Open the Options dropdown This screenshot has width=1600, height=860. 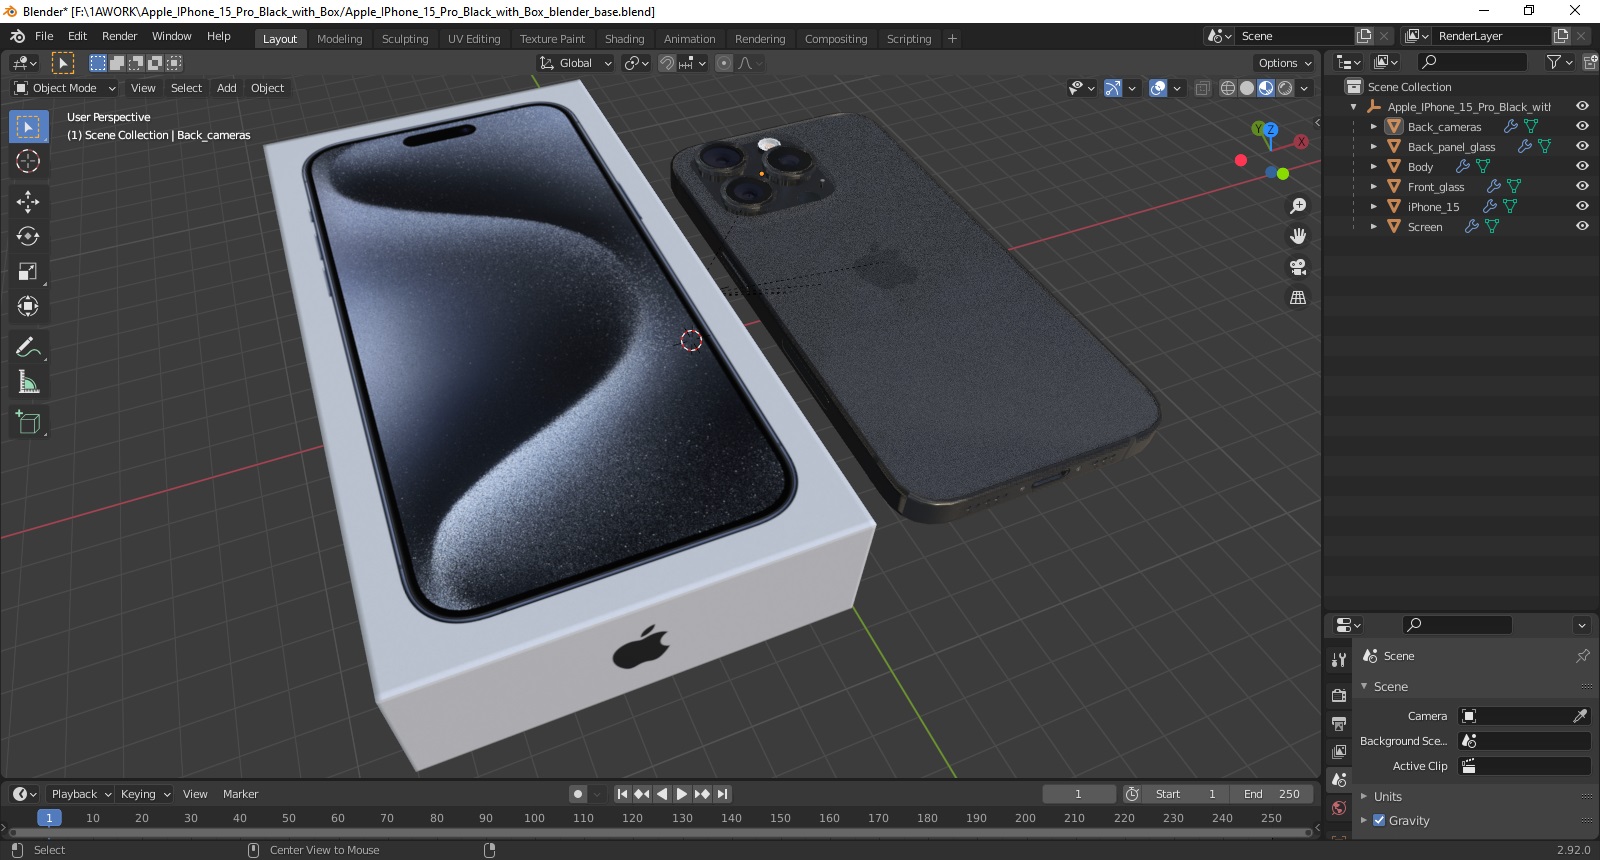(1285, 63)
